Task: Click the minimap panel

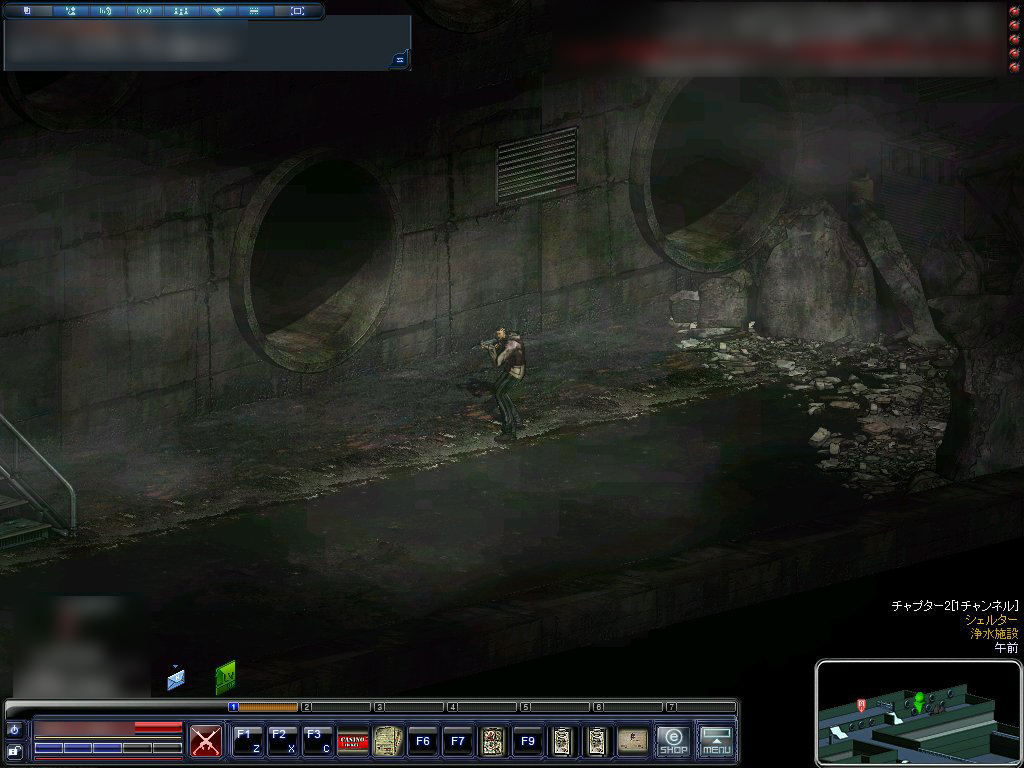Action: [x=918, y=713]
